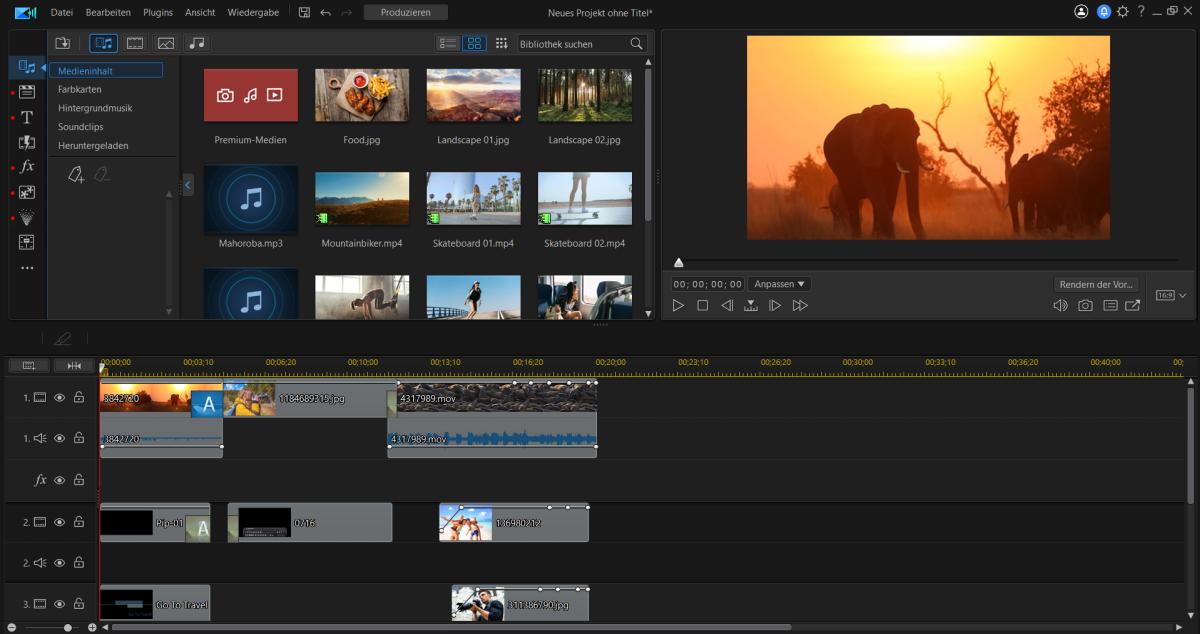Open the Effects room fx icon
Viewport: 1200px width, 634px height.
click(27, 167)
